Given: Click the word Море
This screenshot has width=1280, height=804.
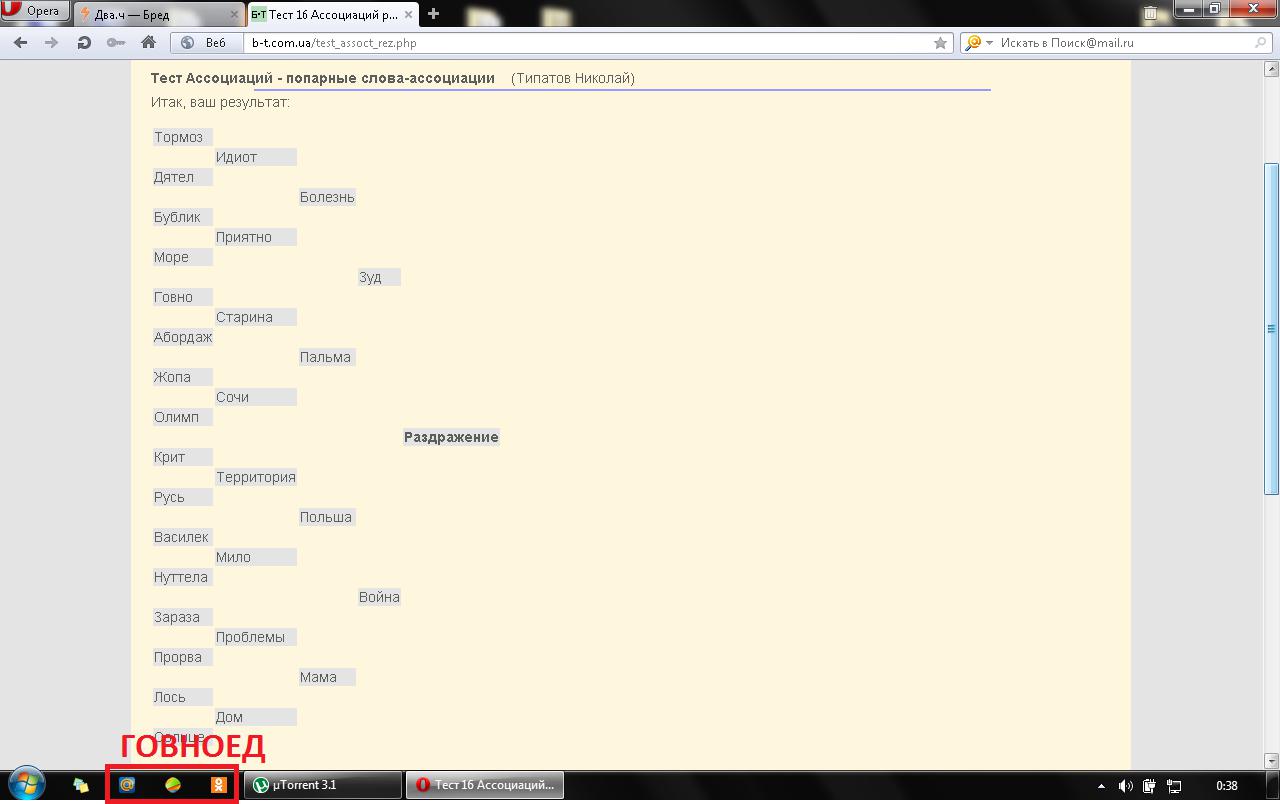Looking at the screenshot, I should 171,257.
